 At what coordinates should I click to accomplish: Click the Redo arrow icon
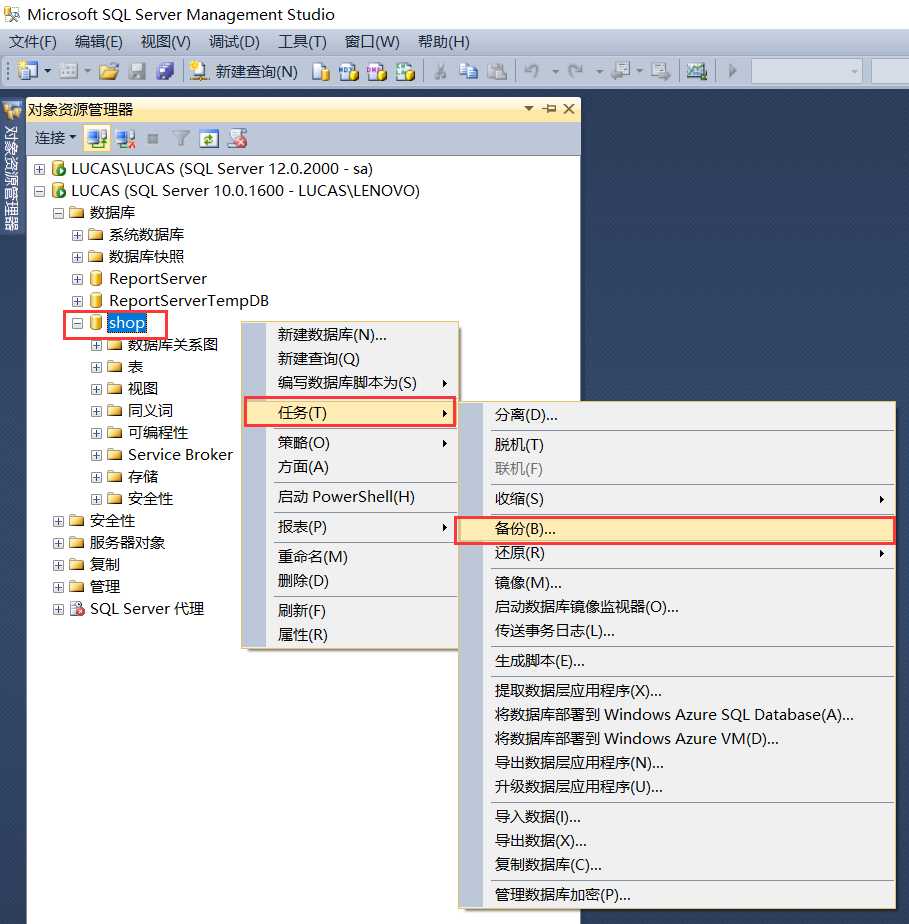576,71
